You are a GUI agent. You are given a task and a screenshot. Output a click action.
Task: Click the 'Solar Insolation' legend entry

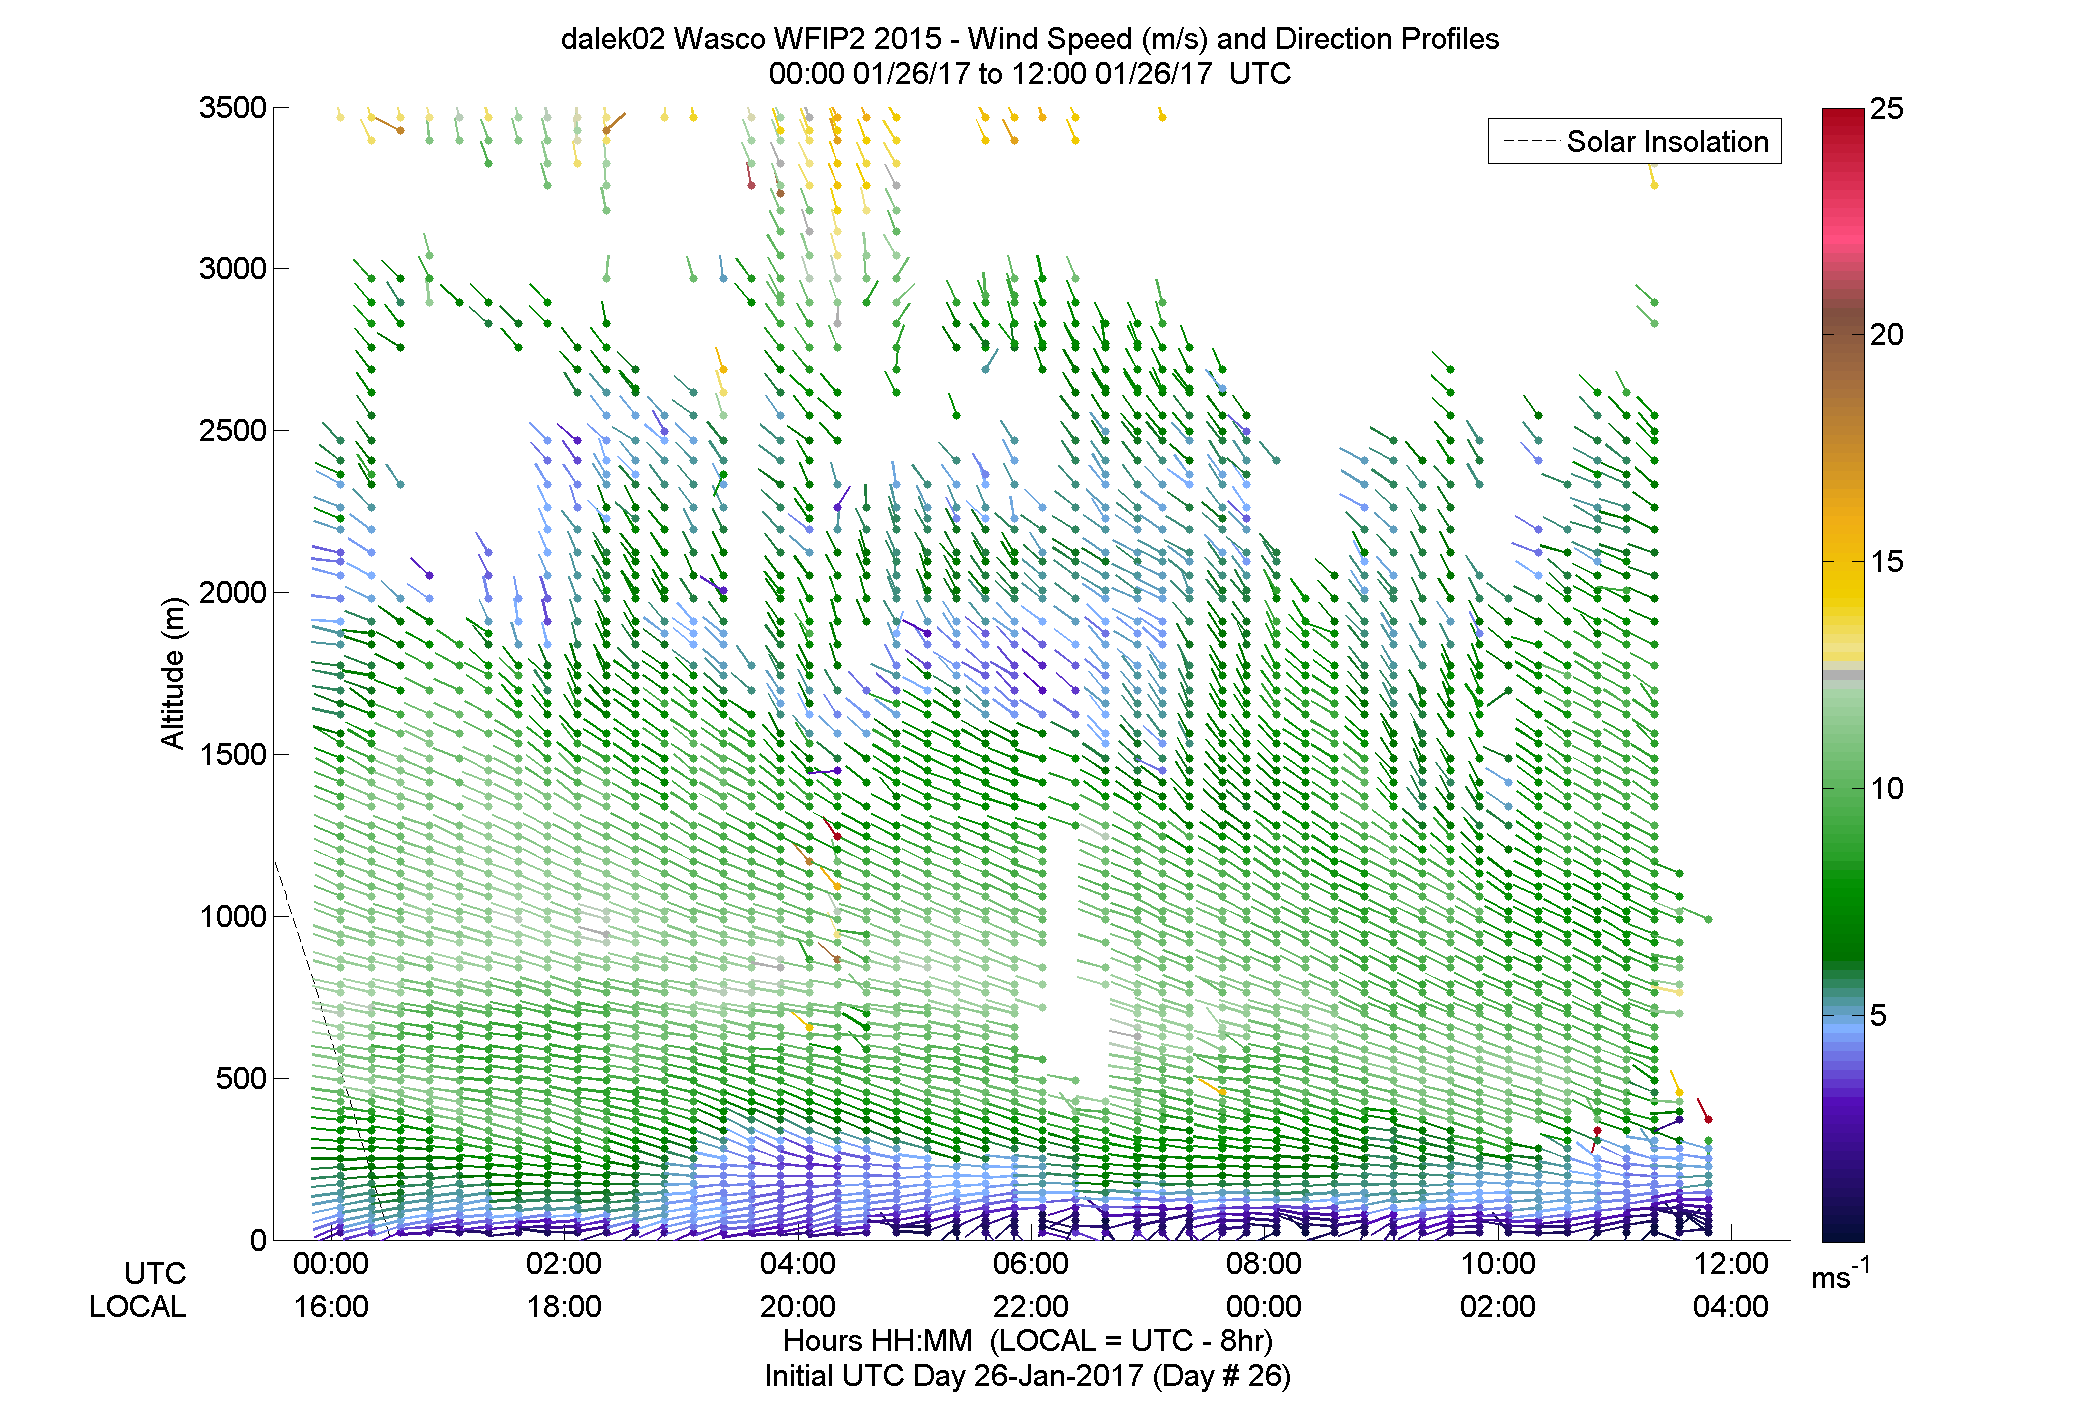(1635, 141)
